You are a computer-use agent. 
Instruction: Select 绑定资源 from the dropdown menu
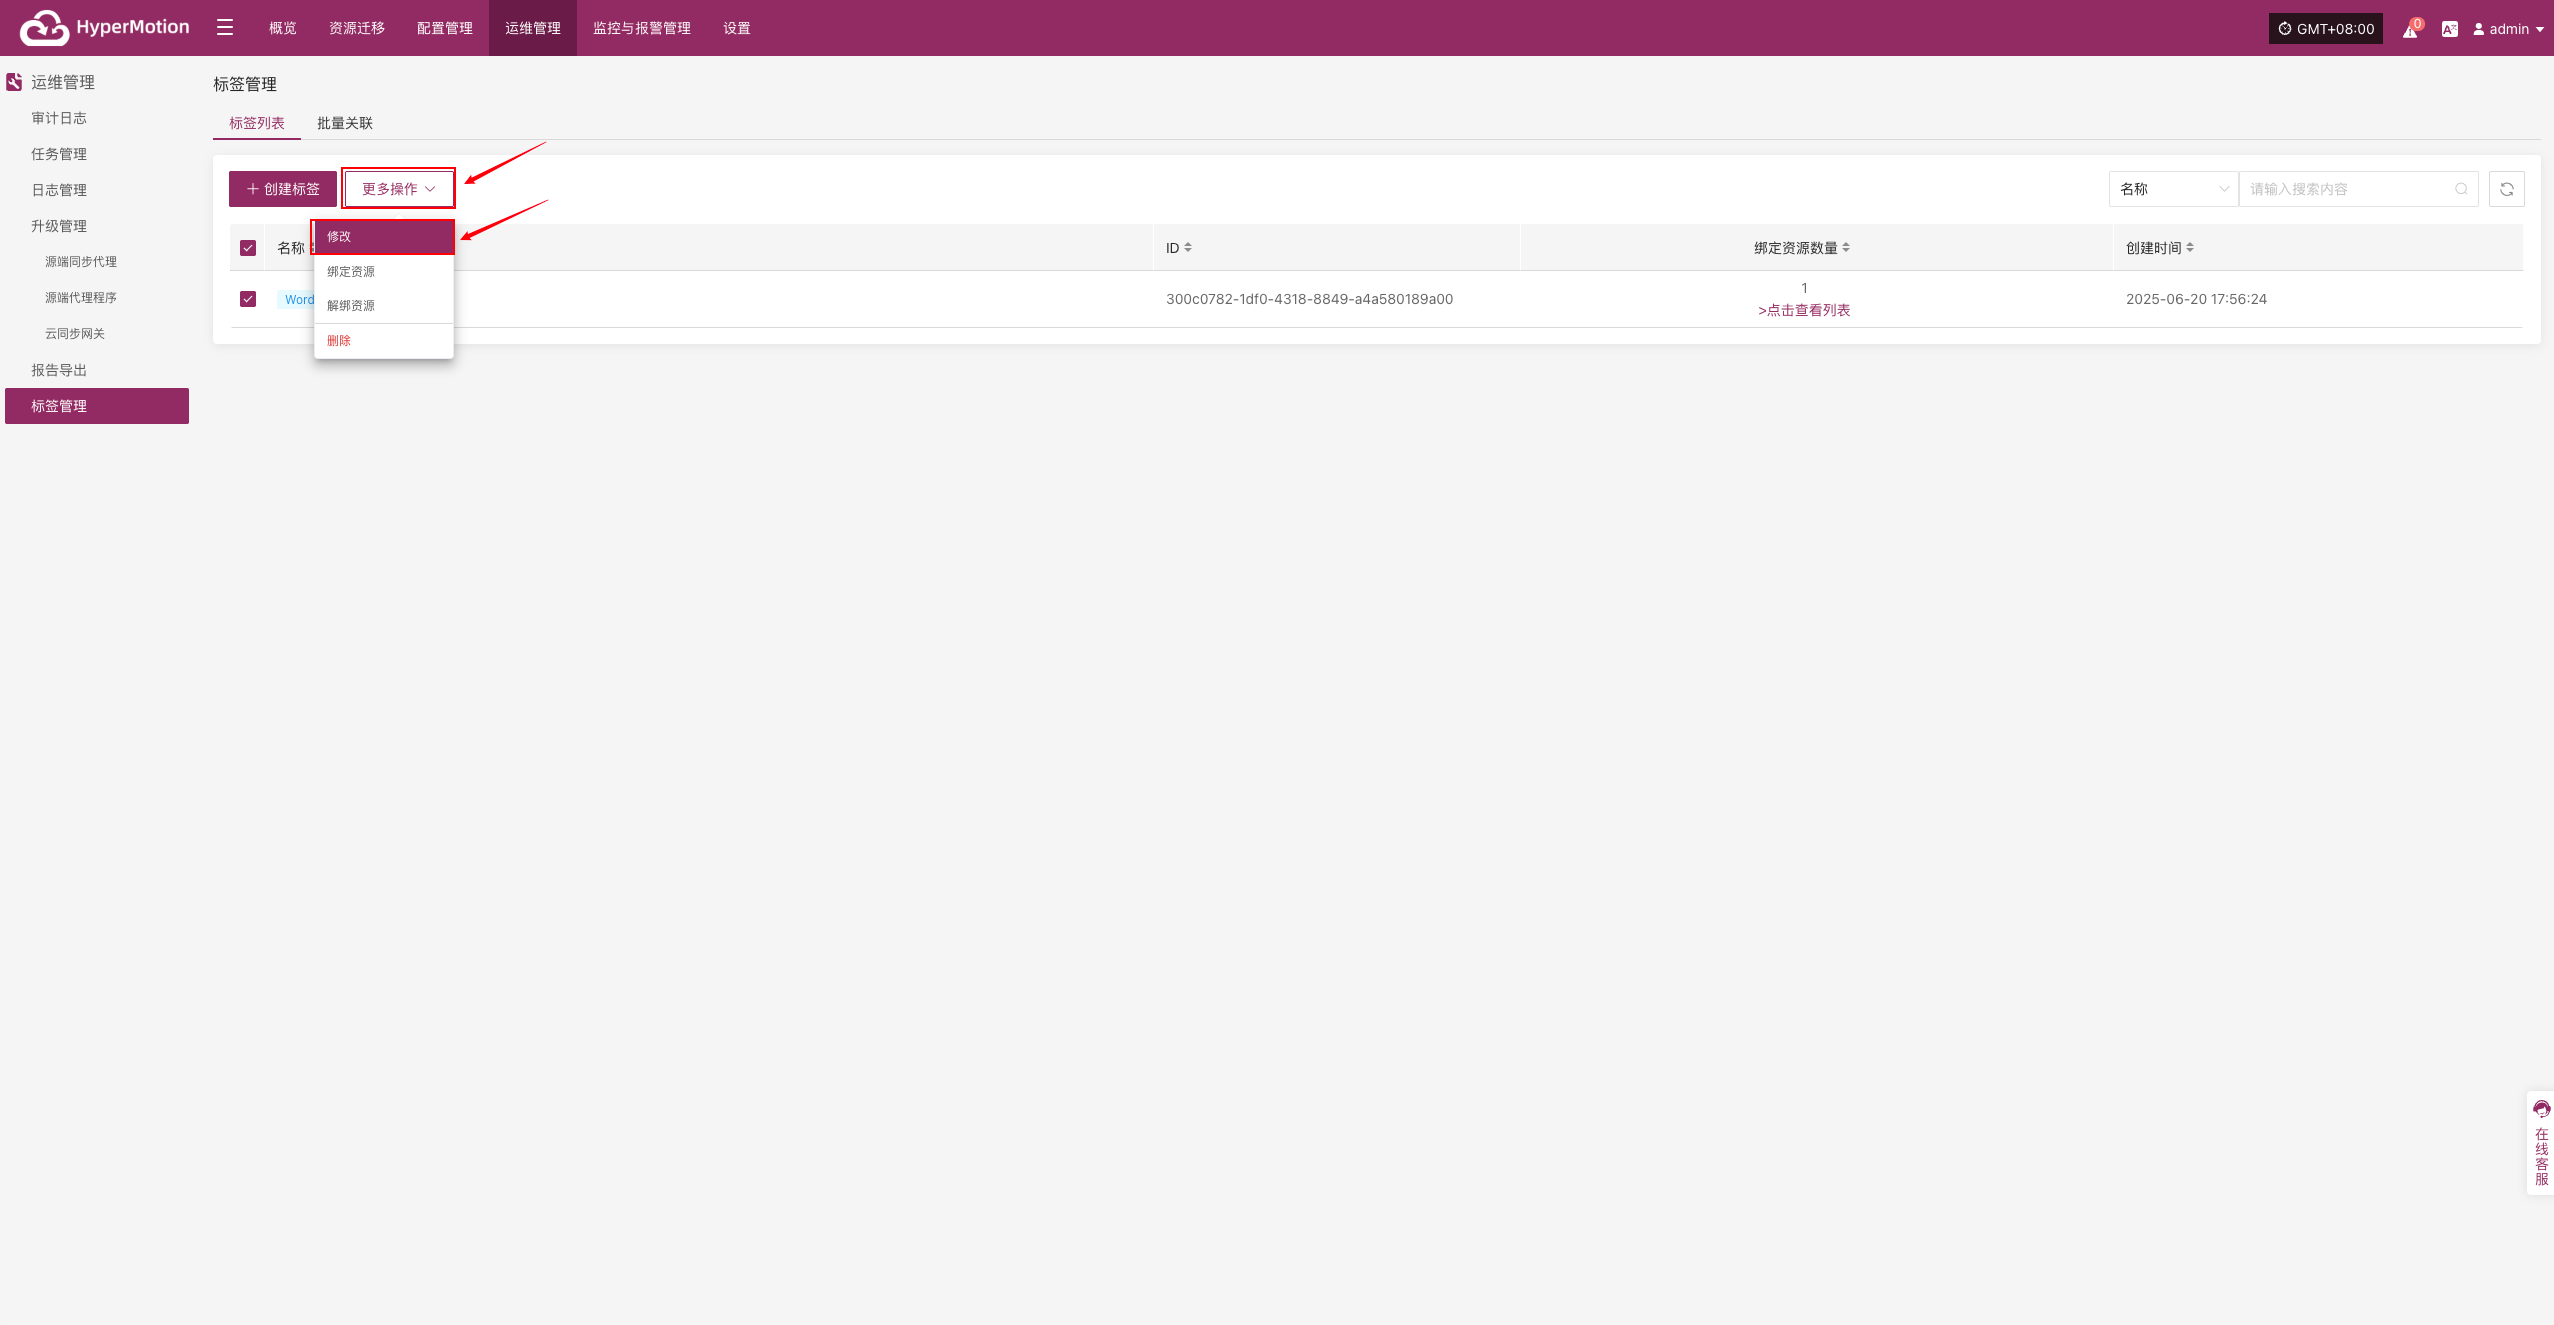pyautogui.click(x=384, y=272)
